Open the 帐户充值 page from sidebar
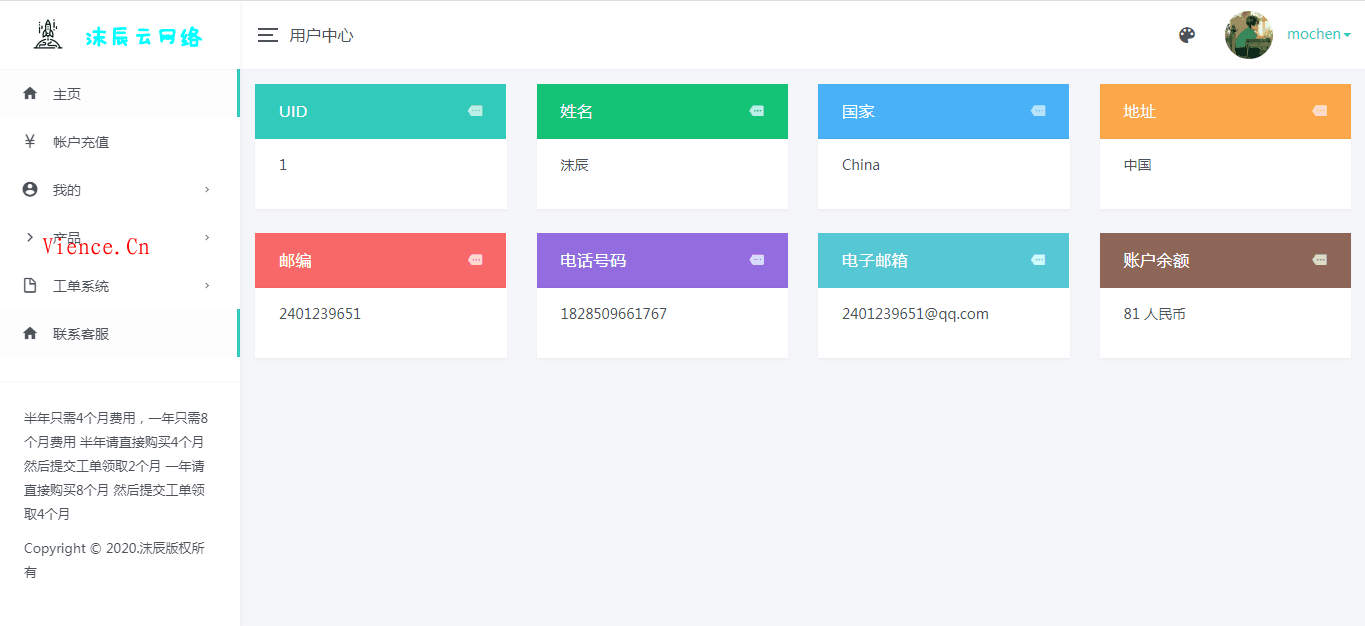Image resolution: width=1365 pixels, height=626 pixels. 80,141
